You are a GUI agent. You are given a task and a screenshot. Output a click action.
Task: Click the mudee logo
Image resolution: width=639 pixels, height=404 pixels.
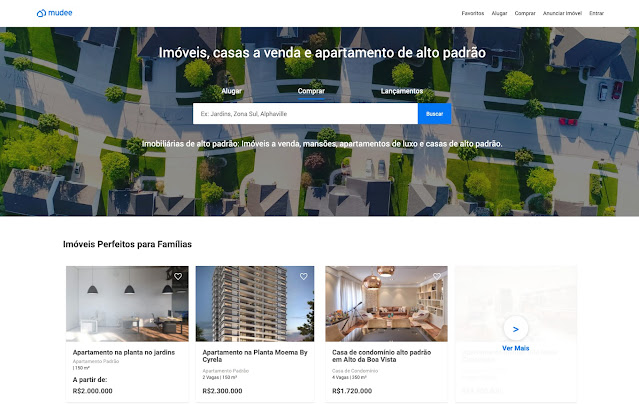tap(55, 13)
